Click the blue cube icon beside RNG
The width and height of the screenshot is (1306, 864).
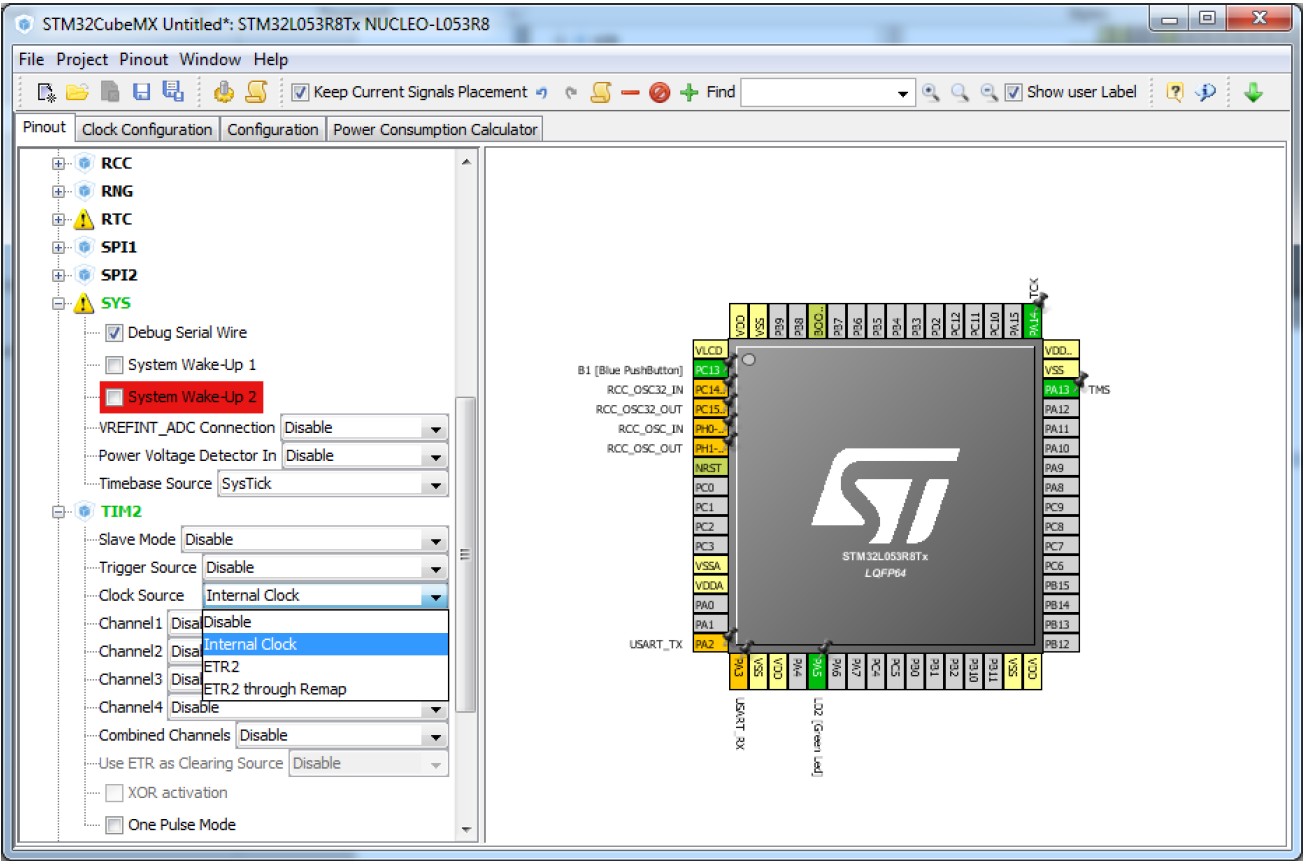coord(85,191)
